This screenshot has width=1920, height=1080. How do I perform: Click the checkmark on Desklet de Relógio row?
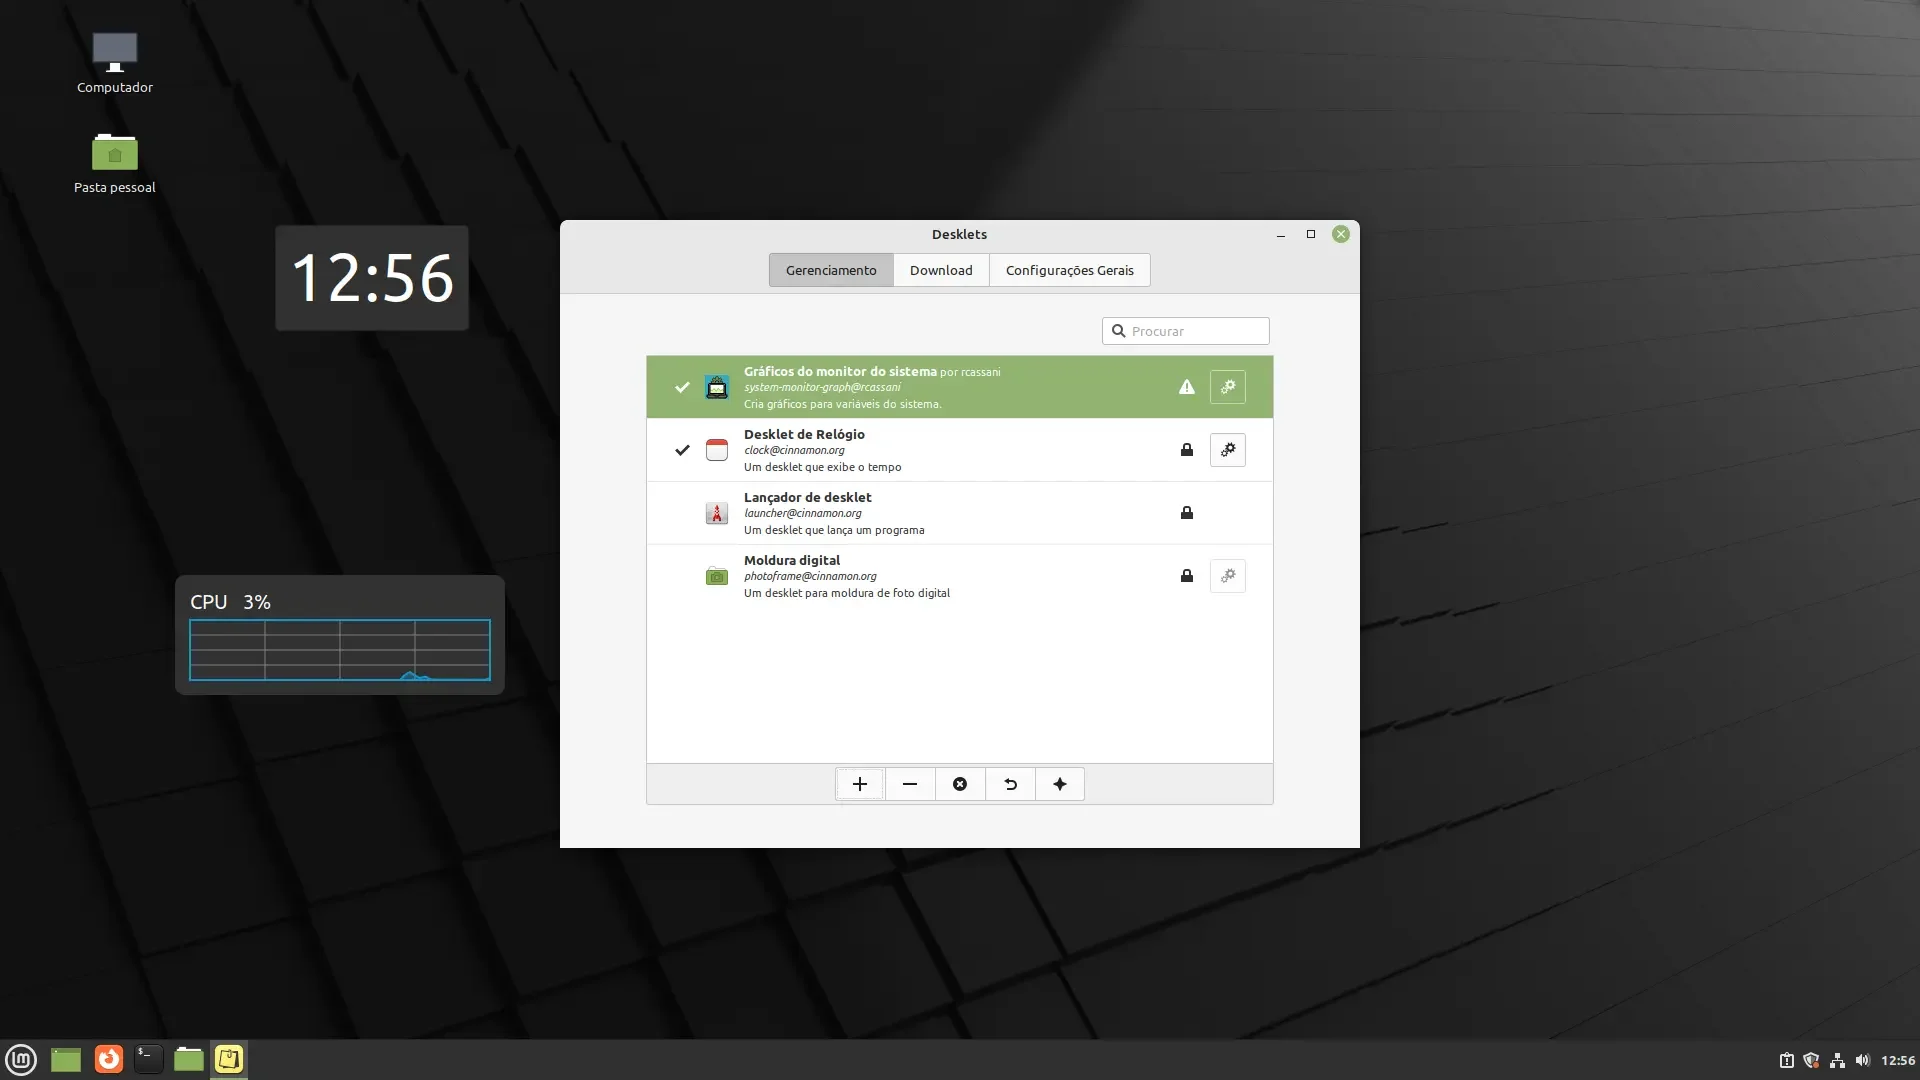(682, 450)
